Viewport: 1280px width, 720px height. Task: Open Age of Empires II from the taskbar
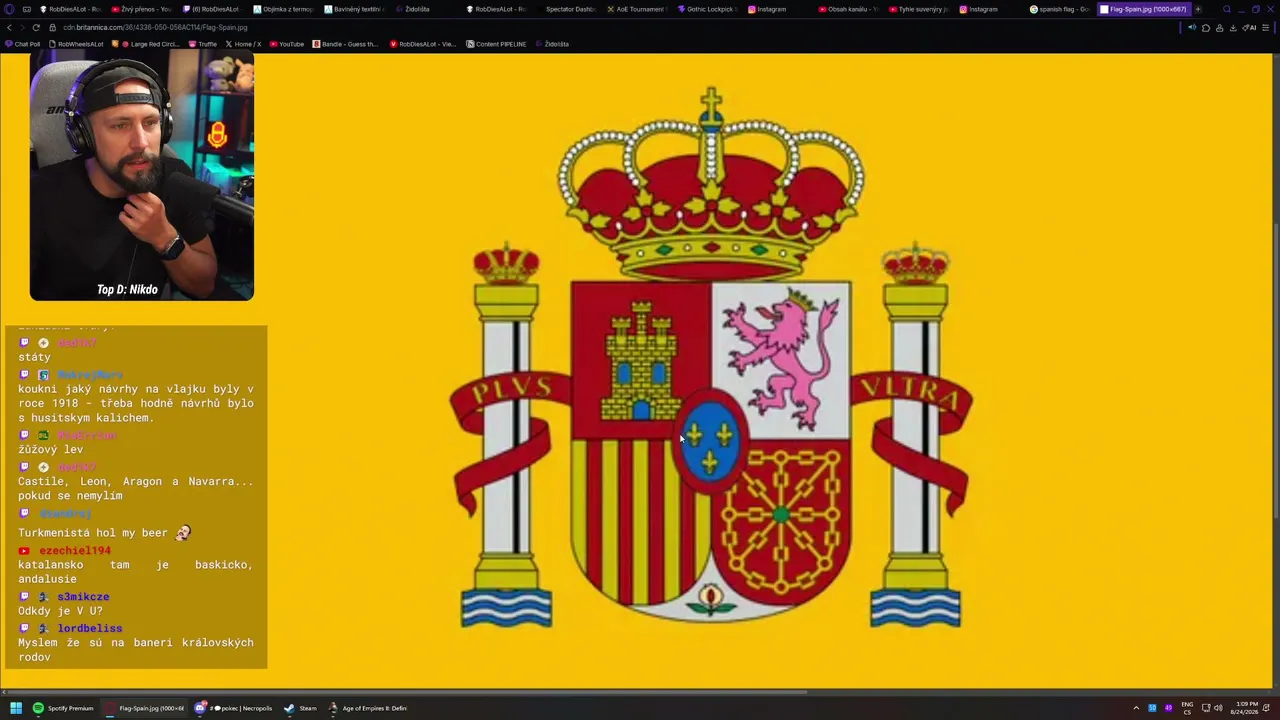pos(368,708)
